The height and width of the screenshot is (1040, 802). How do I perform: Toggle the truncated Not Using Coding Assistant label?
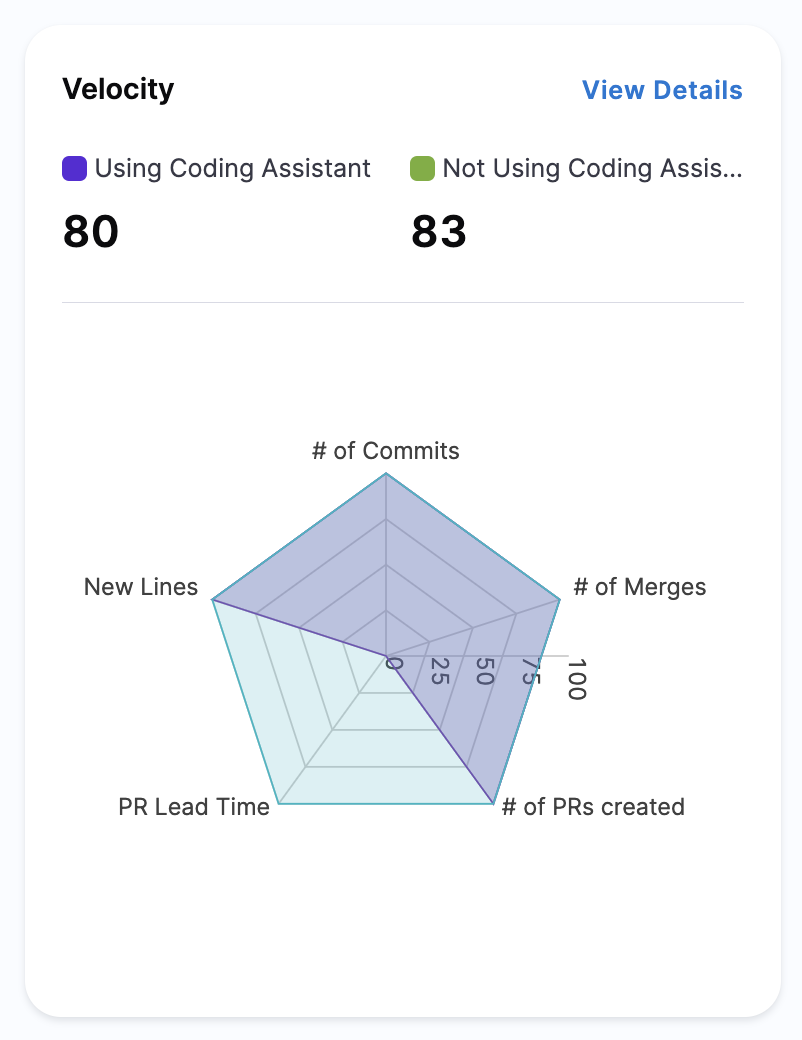(x=592, y=168)
